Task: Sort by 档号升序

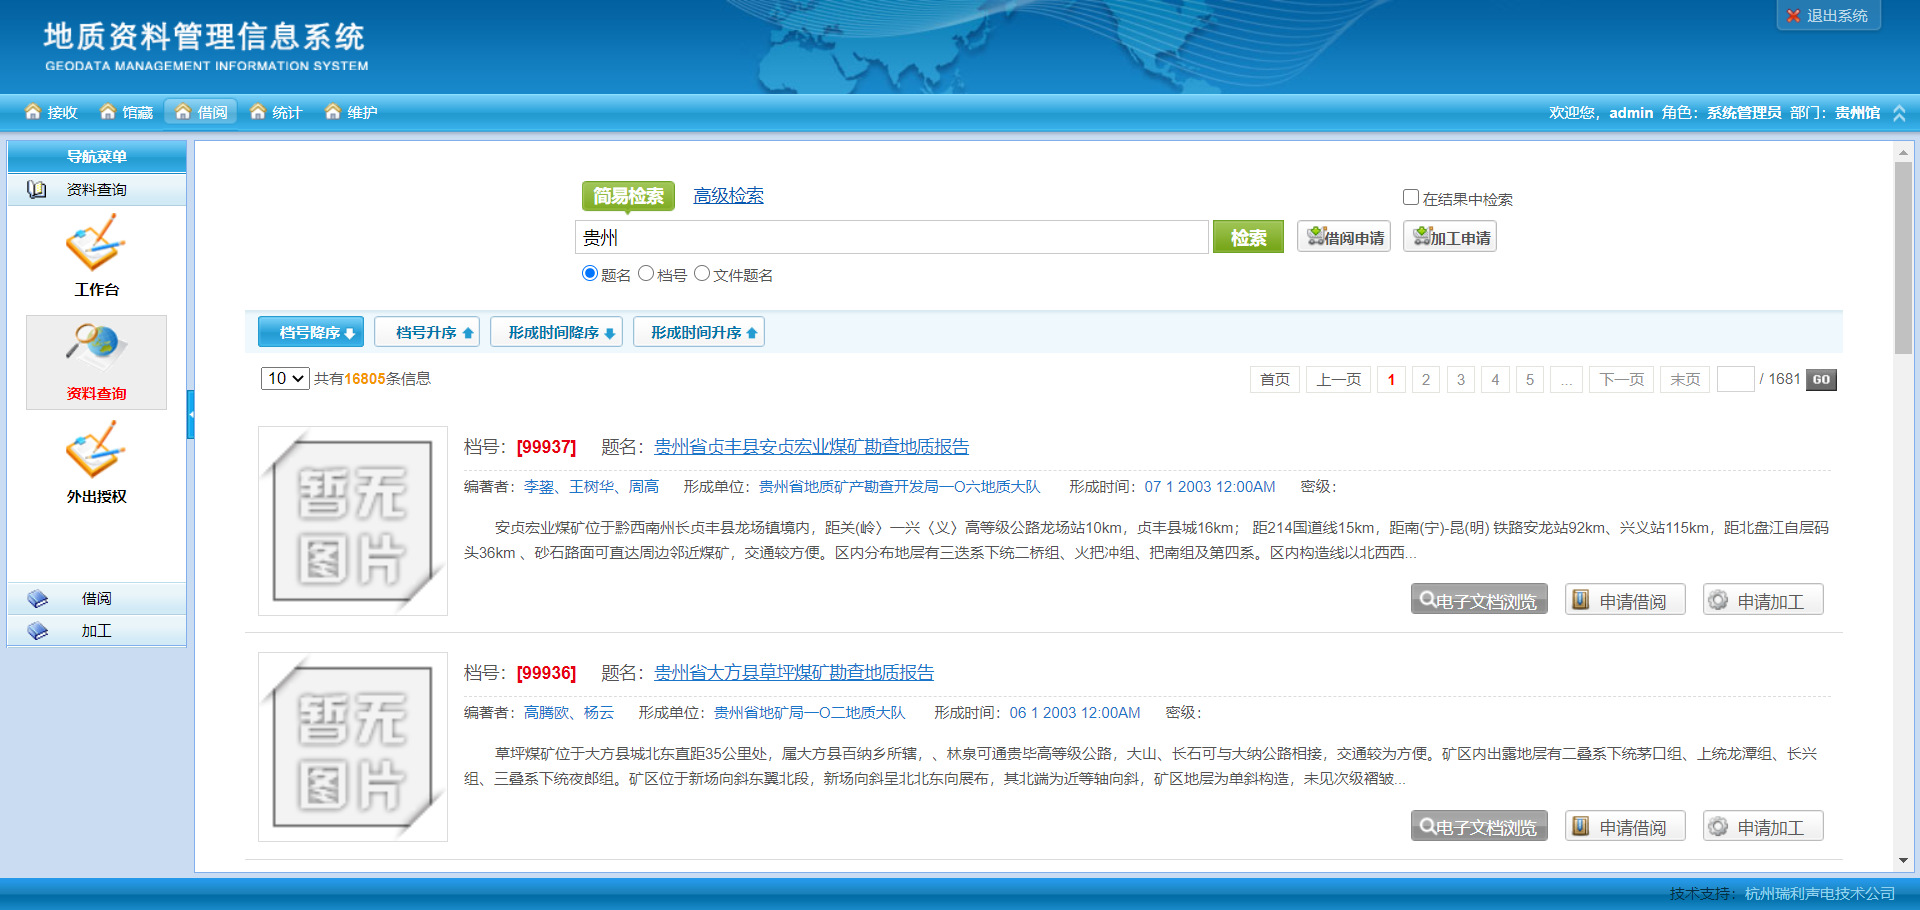Action: 427,332
